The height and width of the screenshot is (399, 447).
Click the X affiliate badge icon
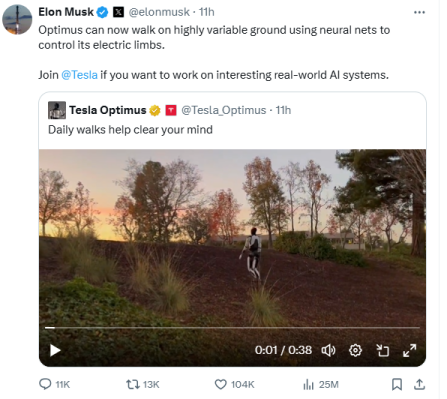(x=118, y=12)
